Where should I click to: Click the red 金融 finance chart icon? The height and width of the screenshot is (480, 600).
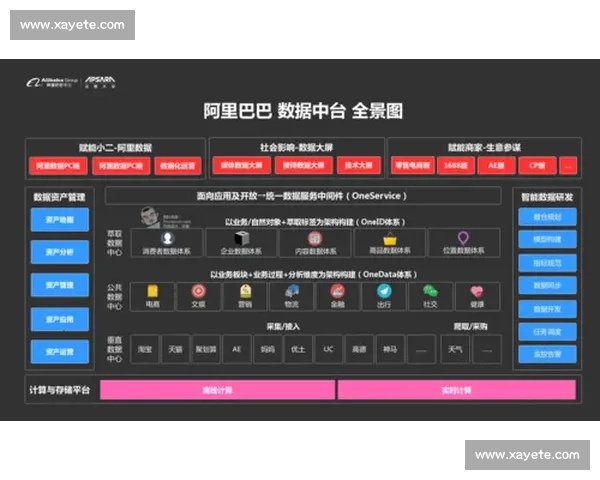coord(338,291)
